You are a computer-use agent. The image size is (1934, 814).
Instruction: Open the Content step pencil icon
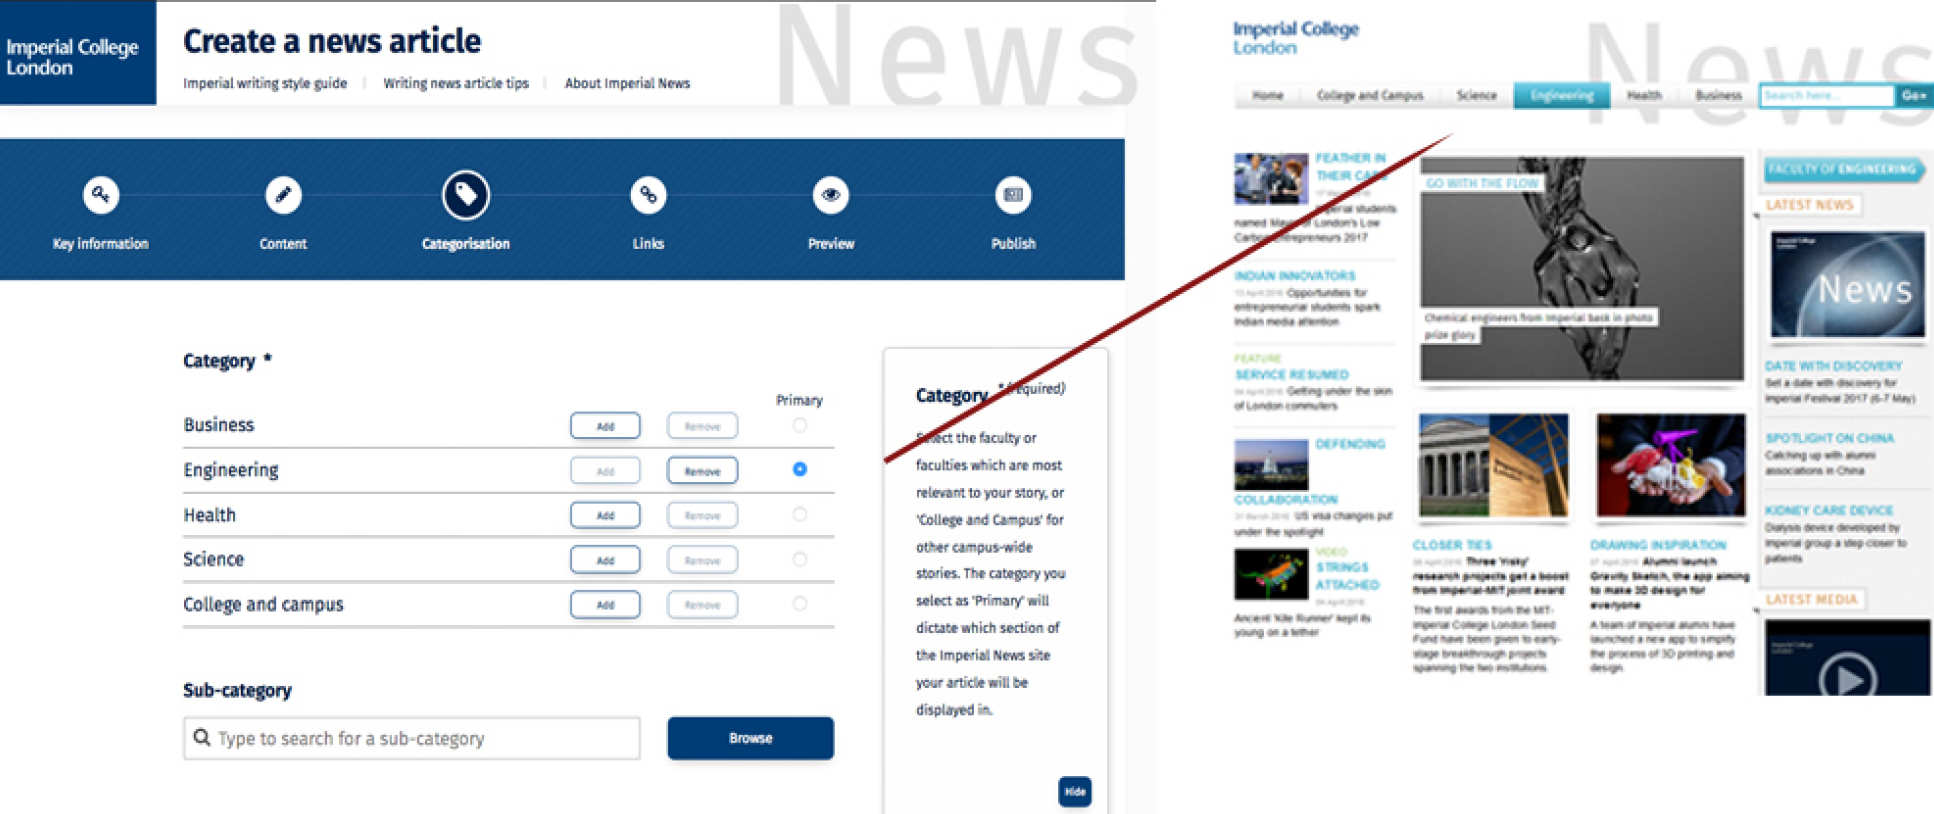(283, 195)
